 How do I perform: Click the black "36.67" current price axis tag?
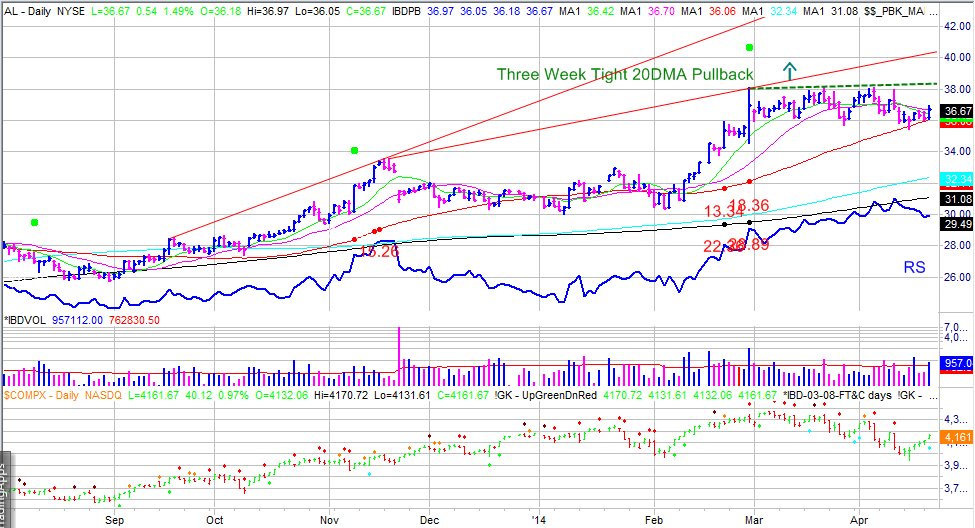tap(958, 111)
